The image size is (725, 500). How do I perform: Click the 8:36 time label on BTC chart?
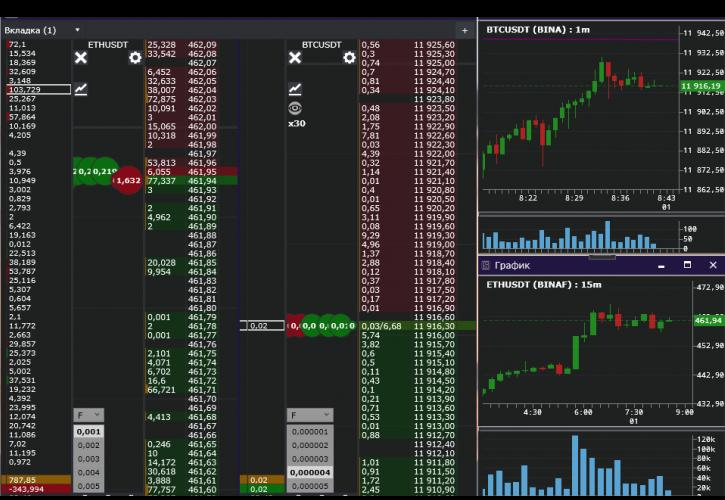click(620, 198)
